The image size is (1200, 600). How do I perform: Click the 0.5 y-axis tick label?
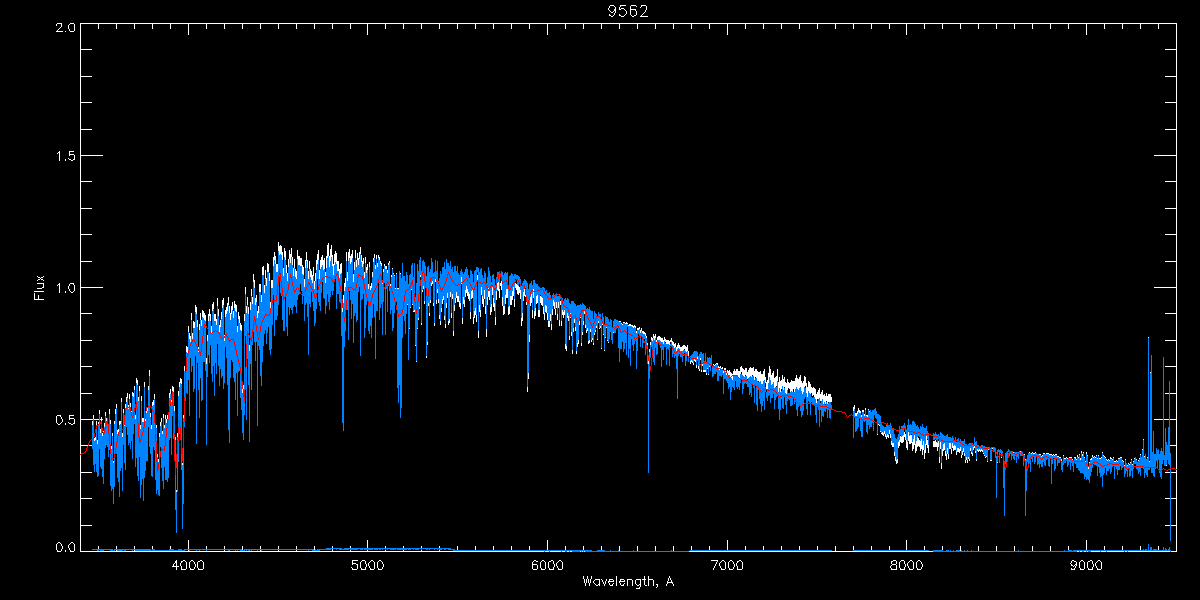[x=66, y=419]
